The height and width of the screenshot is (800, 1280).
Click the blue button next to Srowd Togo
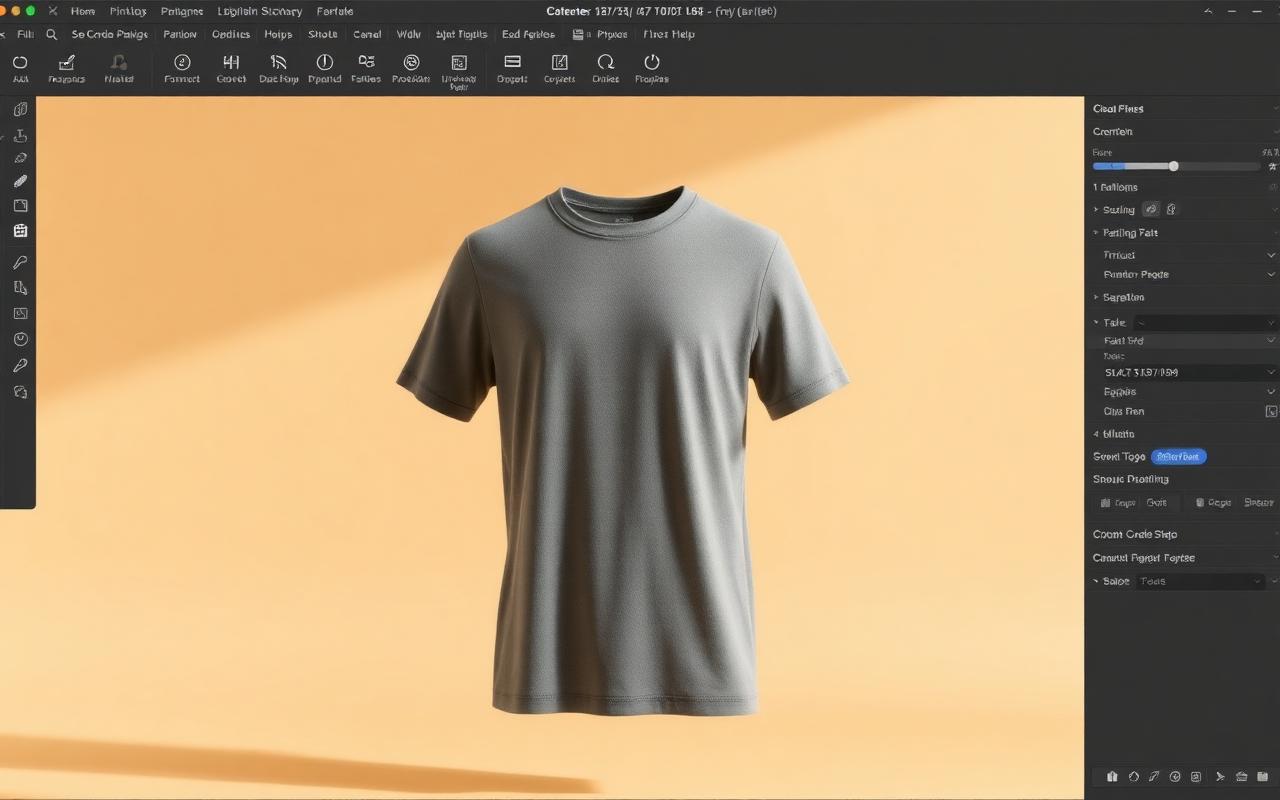(1178, 457)
